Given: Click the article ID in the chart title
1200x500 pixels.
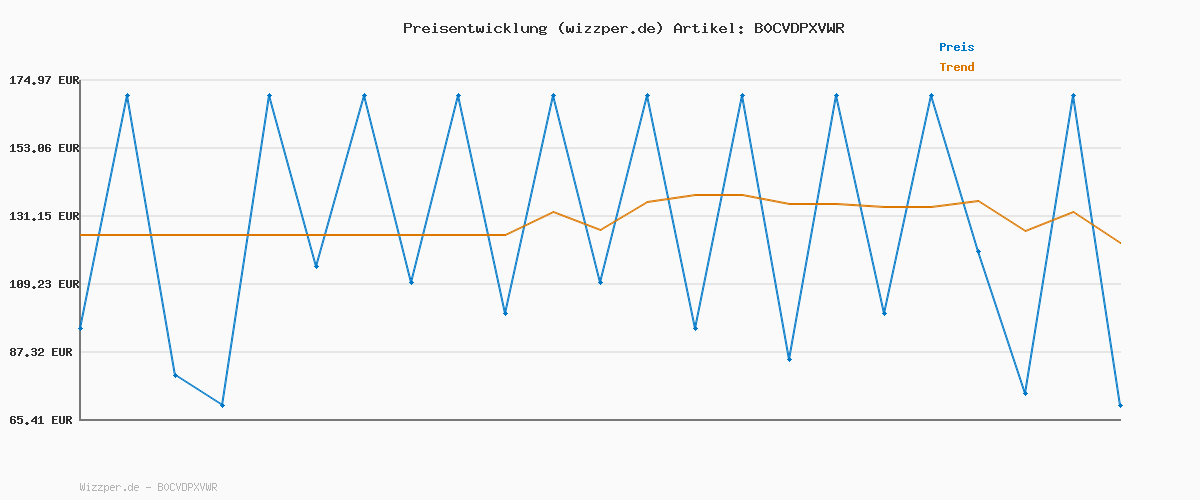Looking at the screenshot, I should (x=798, y=28).
